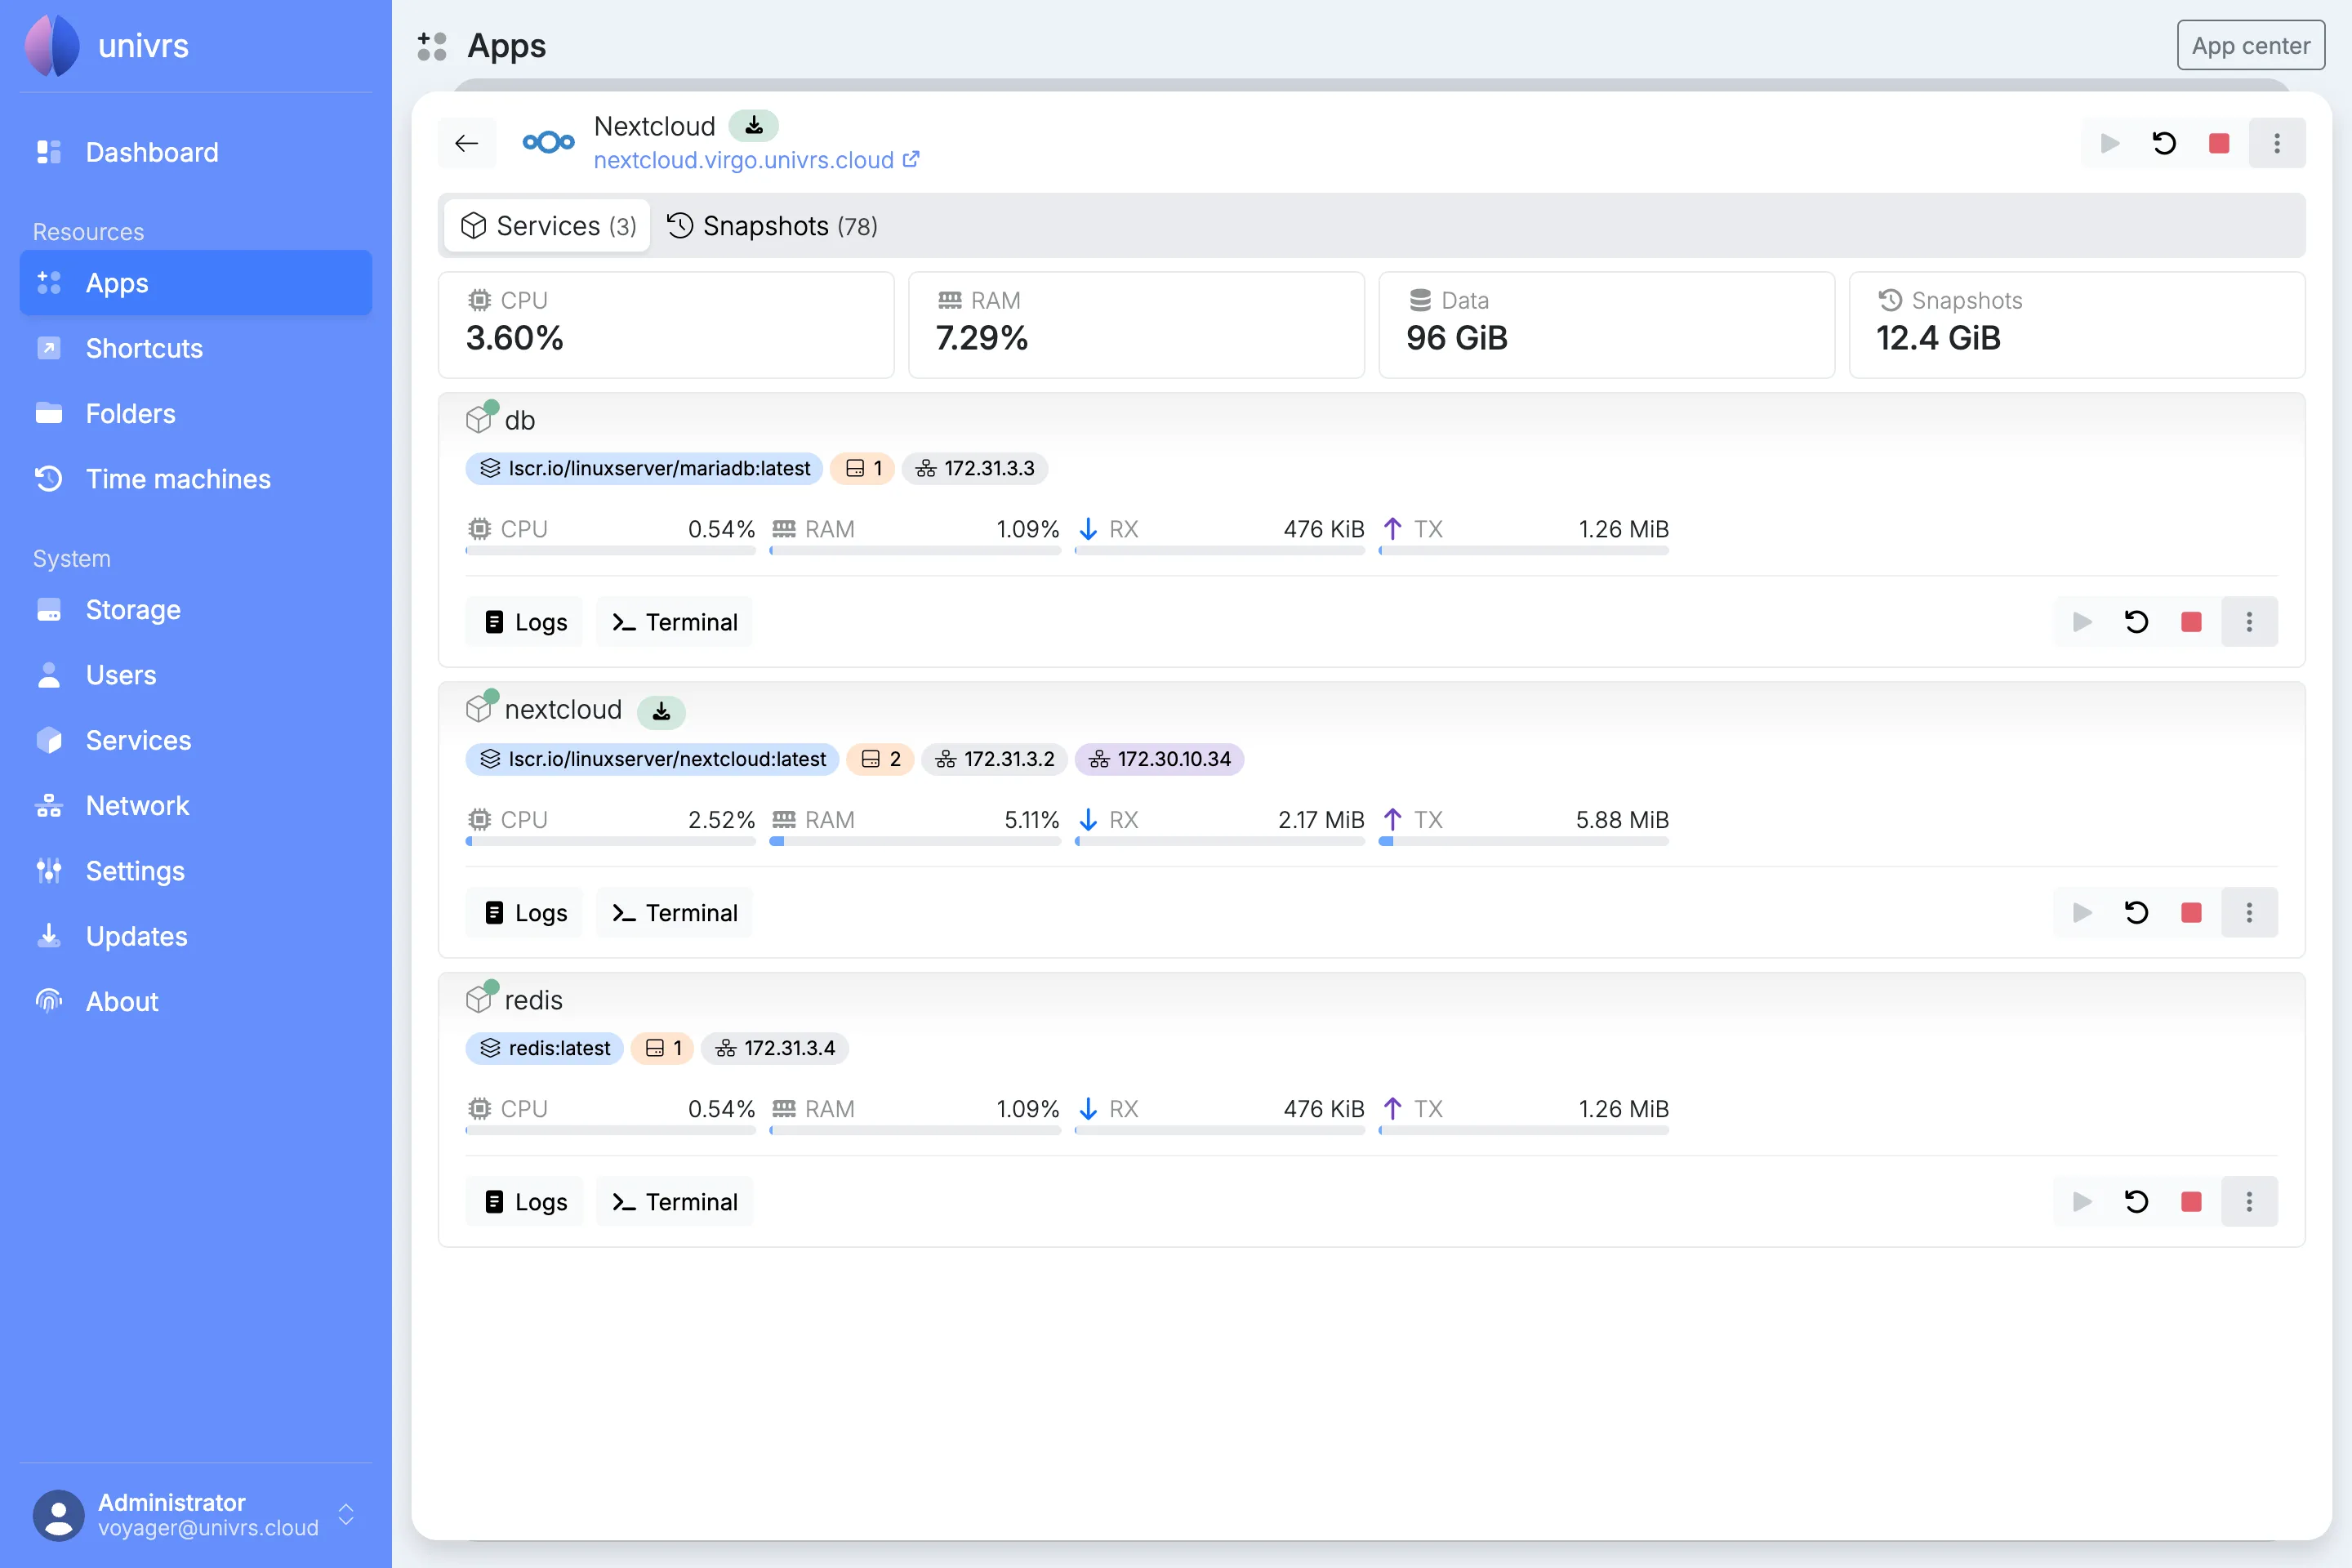The image size is (2352, 1568).
Task: Restart the redis service
Action: pyautogui.click(x=2136, y=1202)
